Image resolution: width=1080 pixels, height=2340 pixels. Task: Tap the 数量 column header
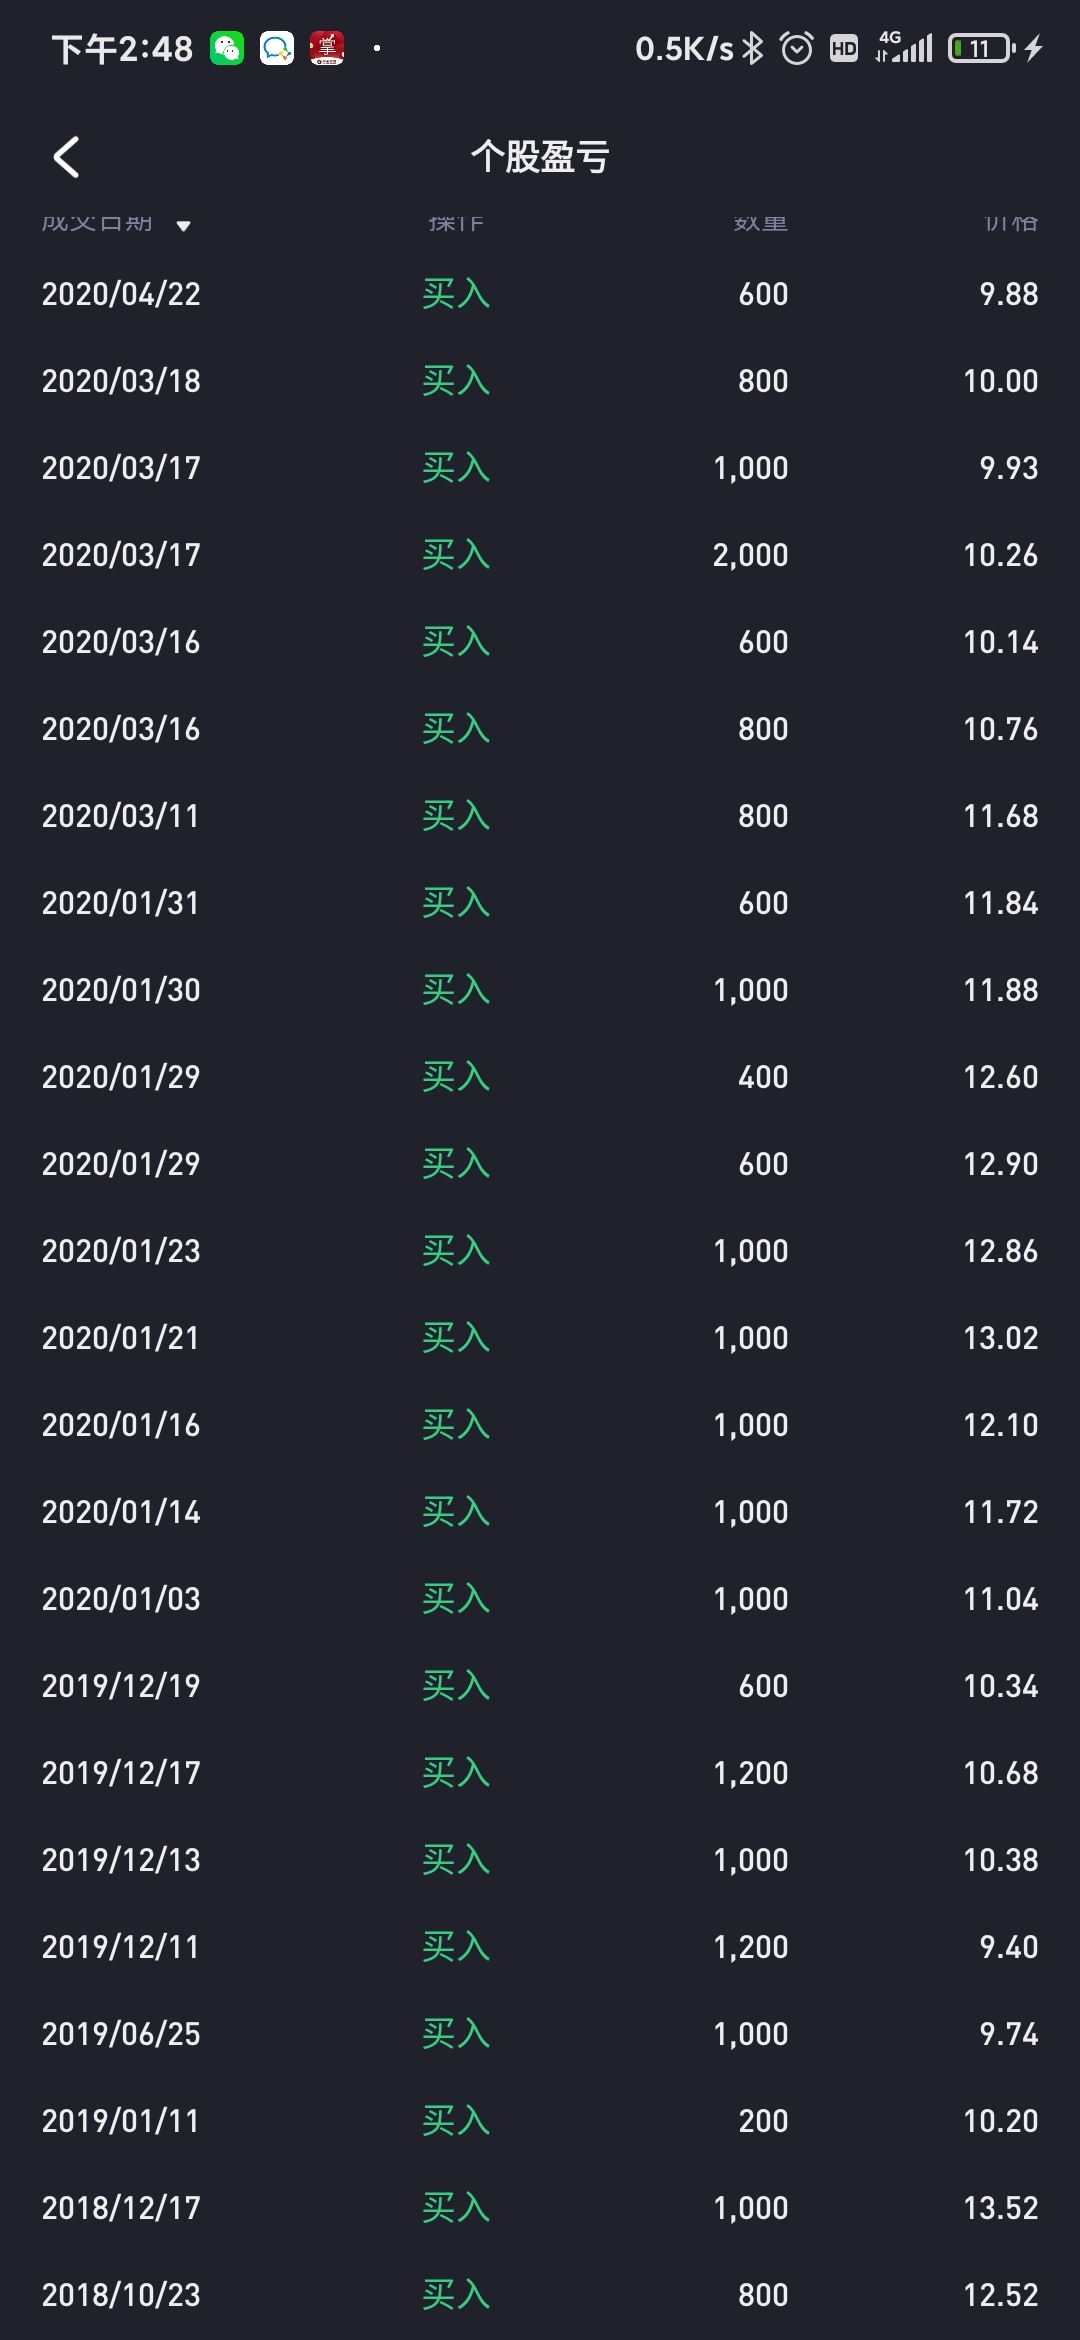point(760,223)
